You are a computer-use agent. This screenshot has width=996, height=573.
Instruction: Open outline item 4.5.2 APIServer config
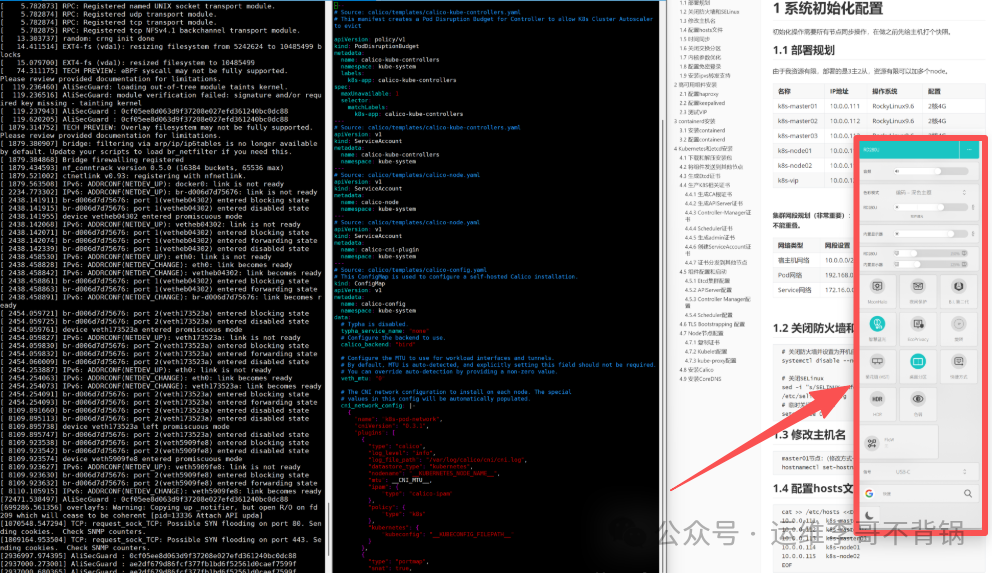(x=708, y=290)
